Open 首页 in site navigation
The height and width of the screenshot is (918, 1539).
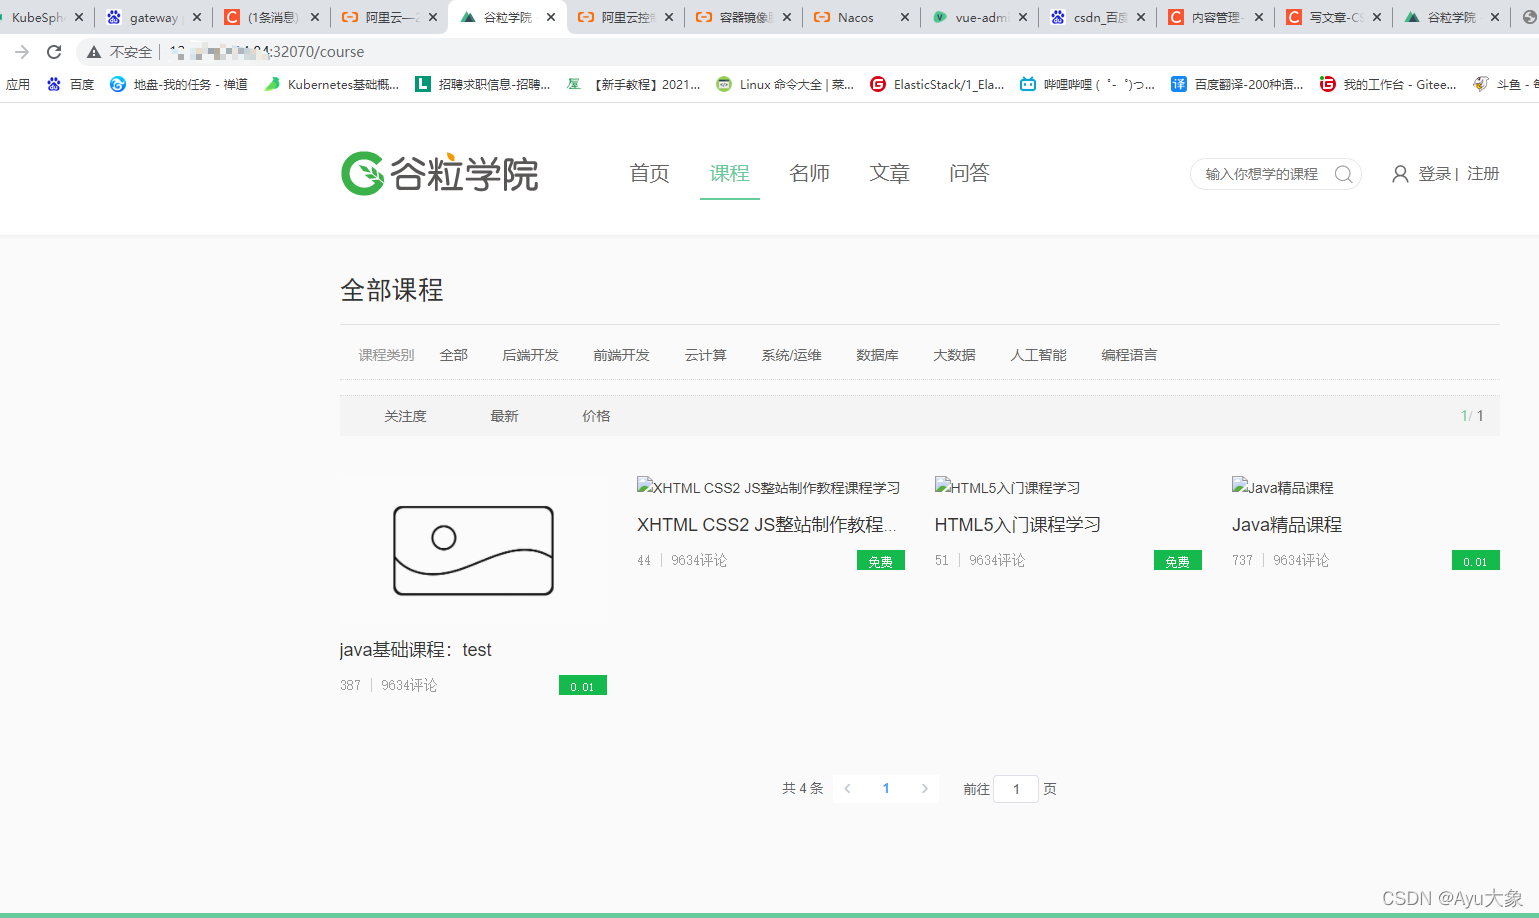point(649,173)
